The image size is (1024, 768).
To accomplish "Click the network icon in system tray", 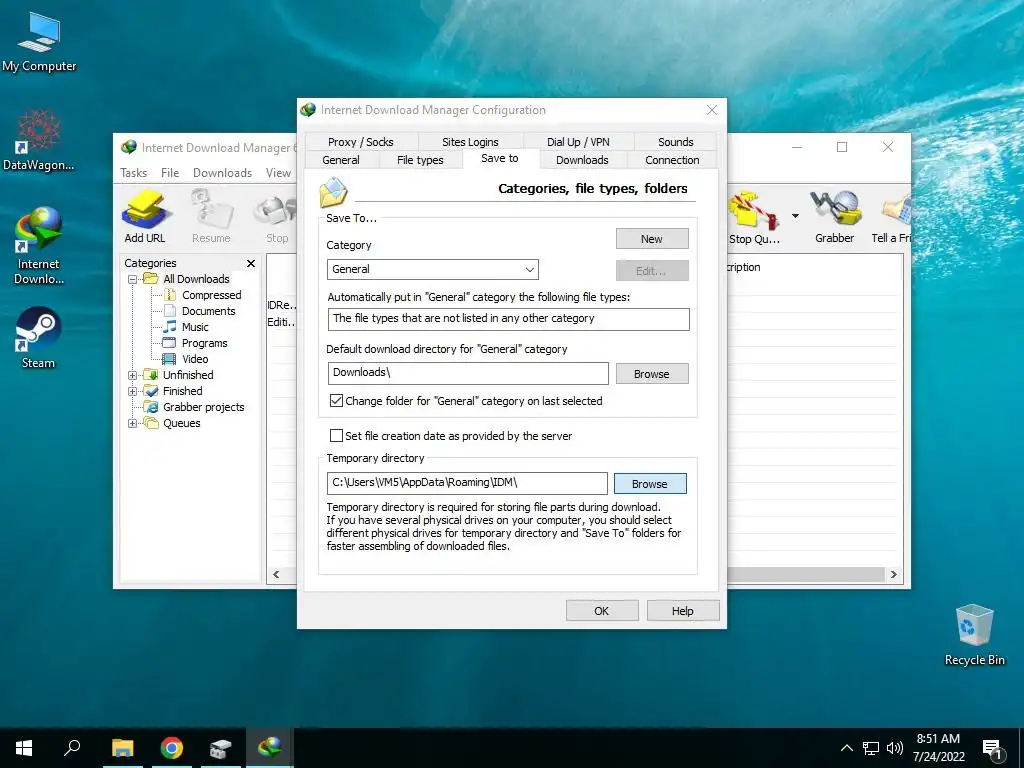I will tap(871, 748).
